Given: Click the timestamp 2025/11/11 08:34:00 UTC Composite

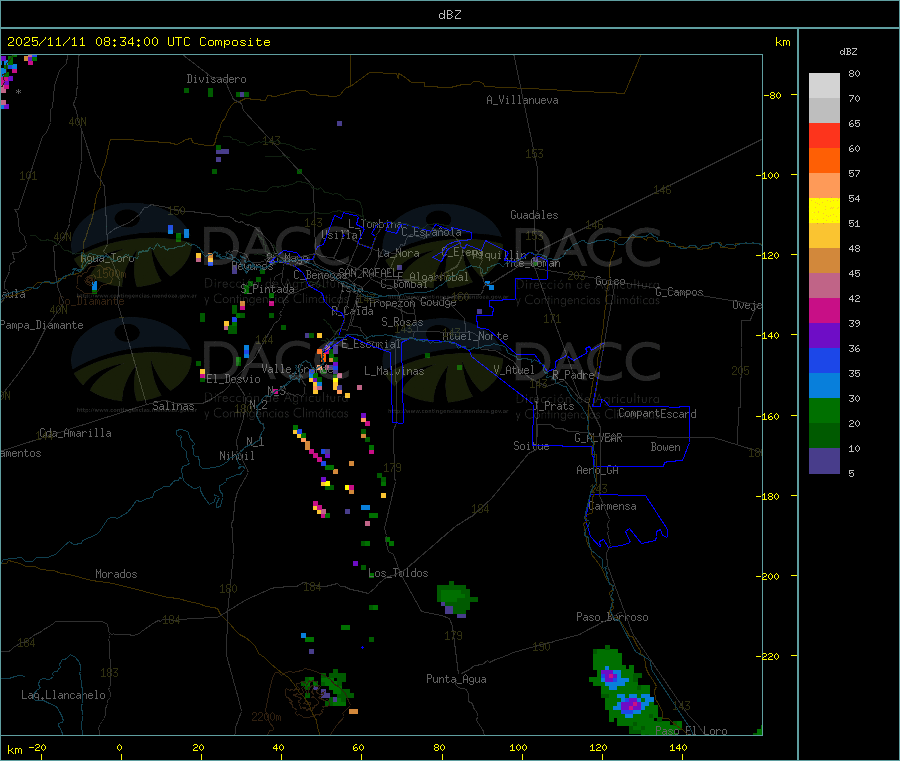Looking at the screenshot, I should pos(138,42).
